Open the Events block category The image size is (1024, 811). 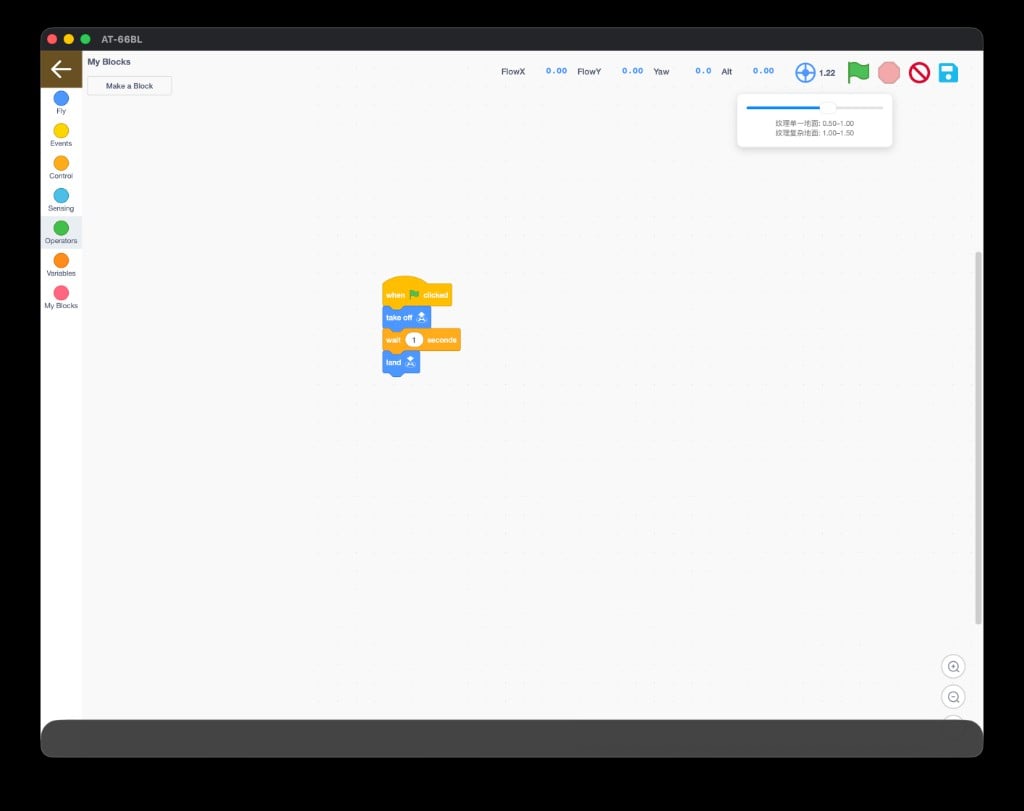click(x=61, y=135)
